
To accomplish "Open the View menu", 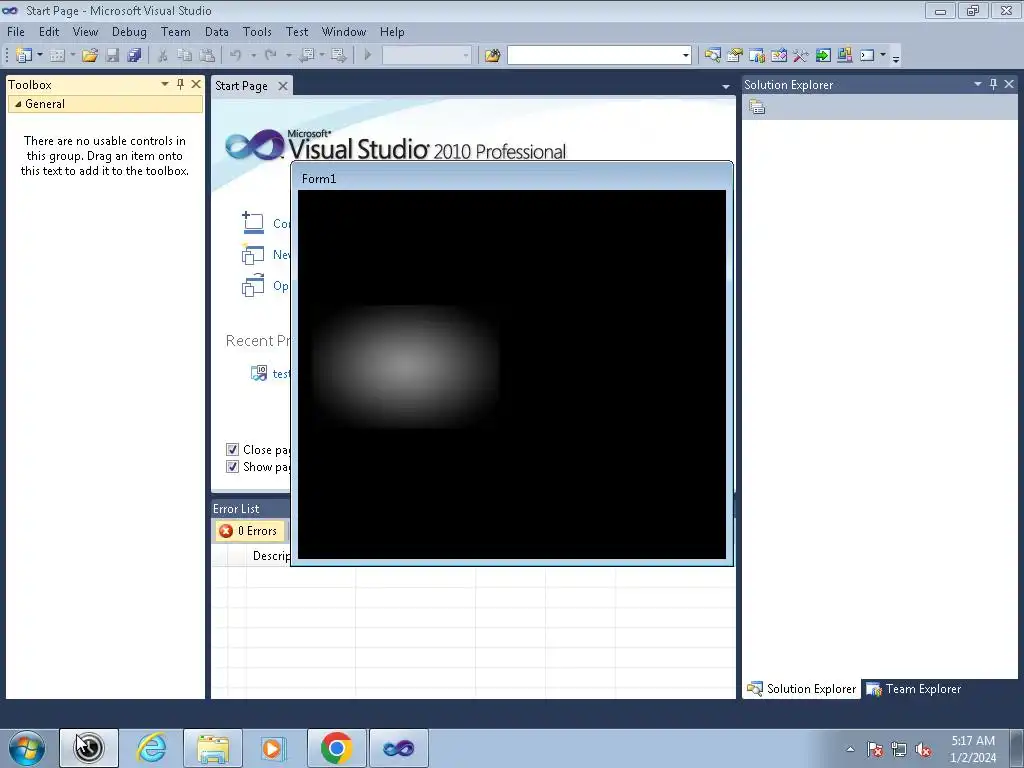I will [x=86, y=31].
